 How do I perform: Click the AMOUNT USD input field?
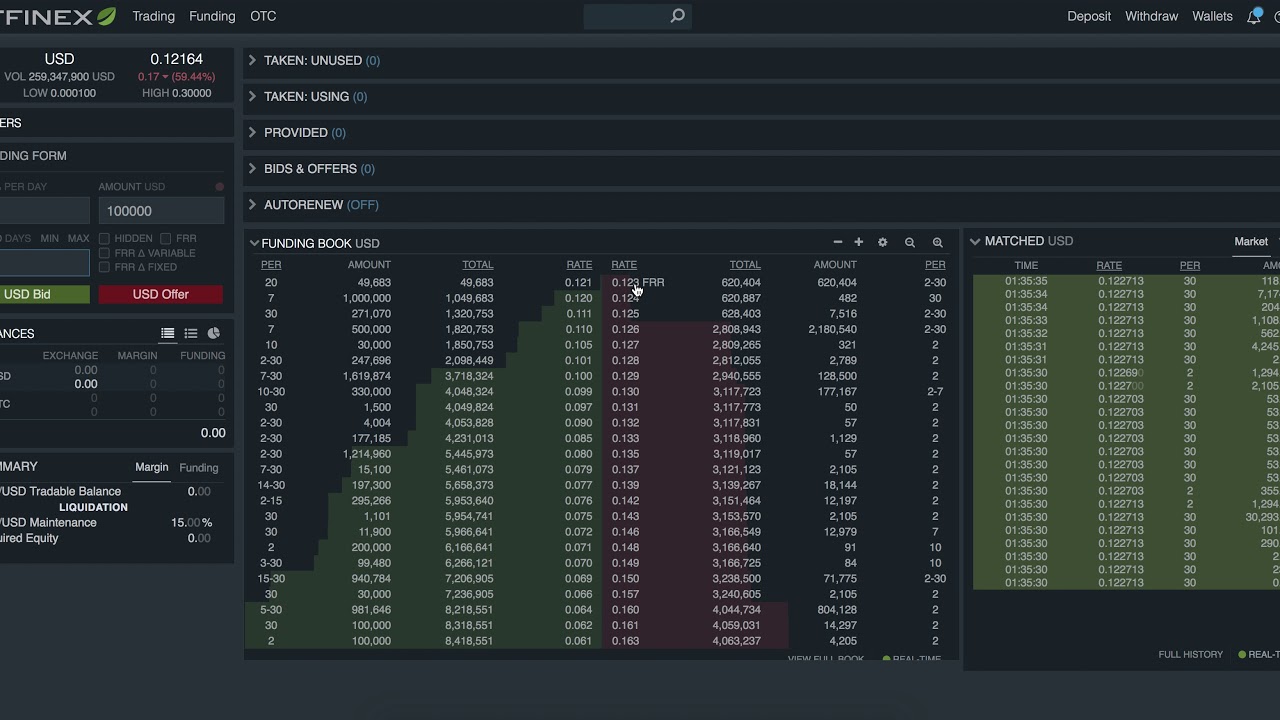(161, 211)
